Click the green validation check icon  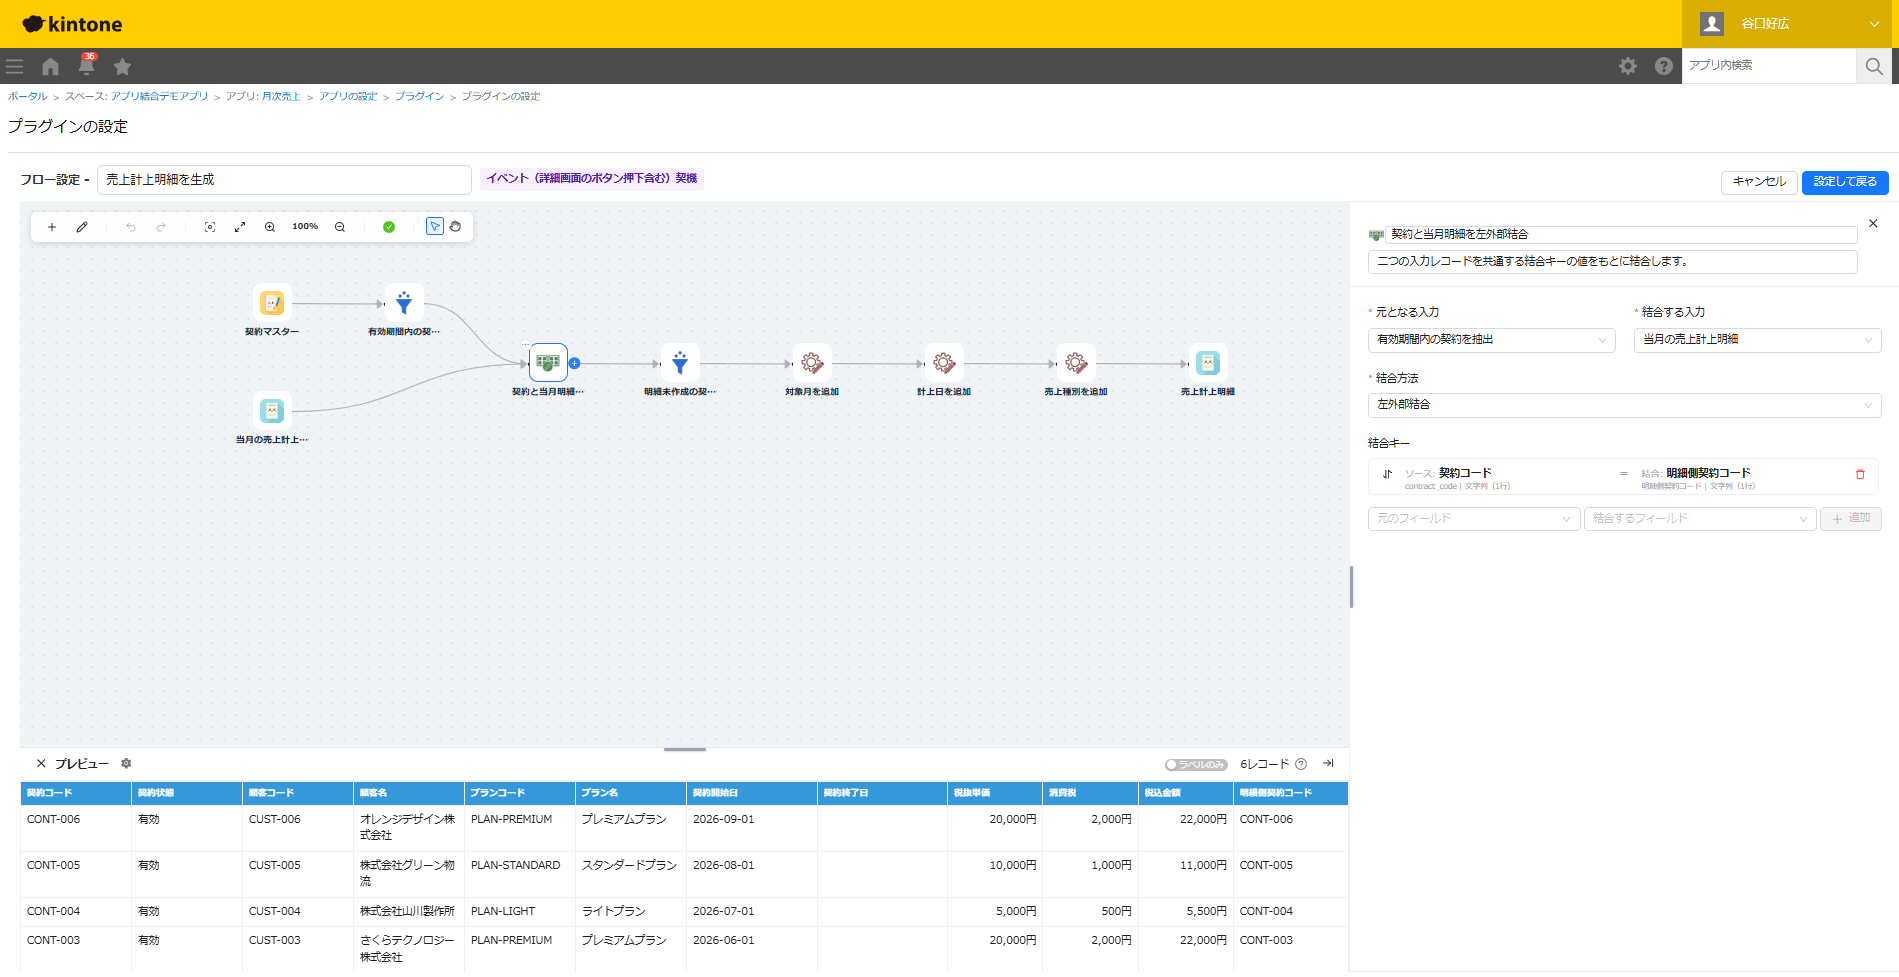pyautogui.click(x=389, y=227)
